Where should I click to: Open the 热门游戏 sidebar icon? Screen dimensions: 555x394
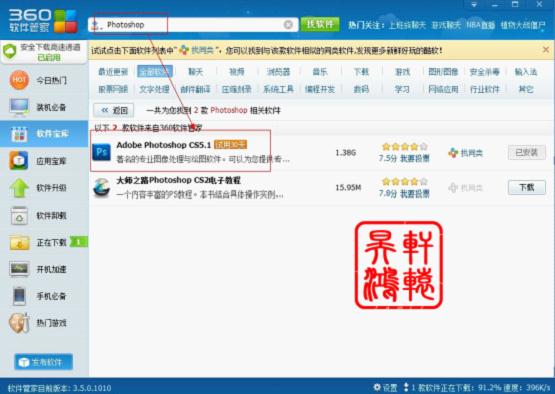19,322
